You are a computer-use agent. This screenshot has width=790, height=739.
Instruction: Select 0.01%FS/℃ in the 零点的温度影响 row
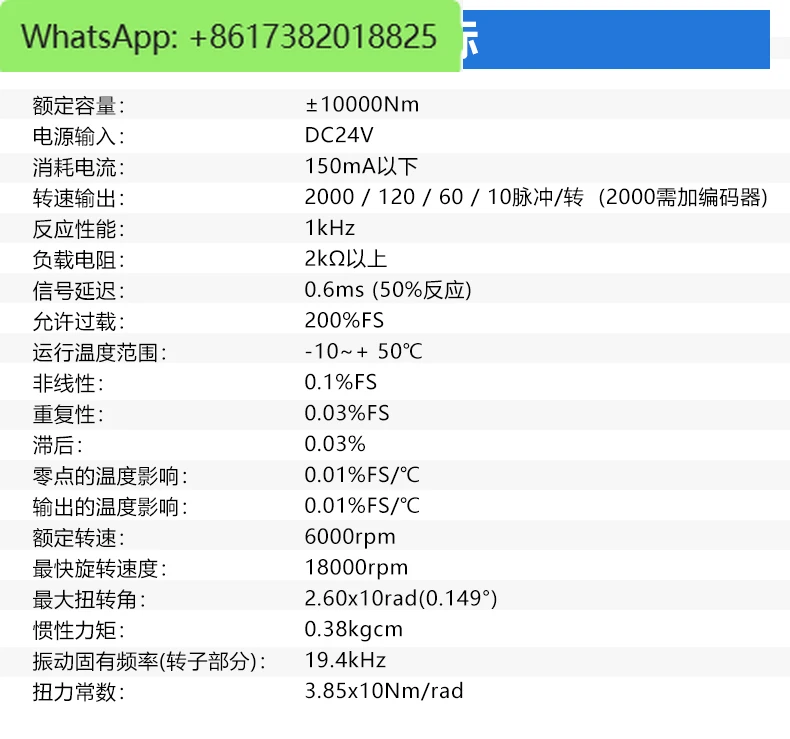point(362,475)
